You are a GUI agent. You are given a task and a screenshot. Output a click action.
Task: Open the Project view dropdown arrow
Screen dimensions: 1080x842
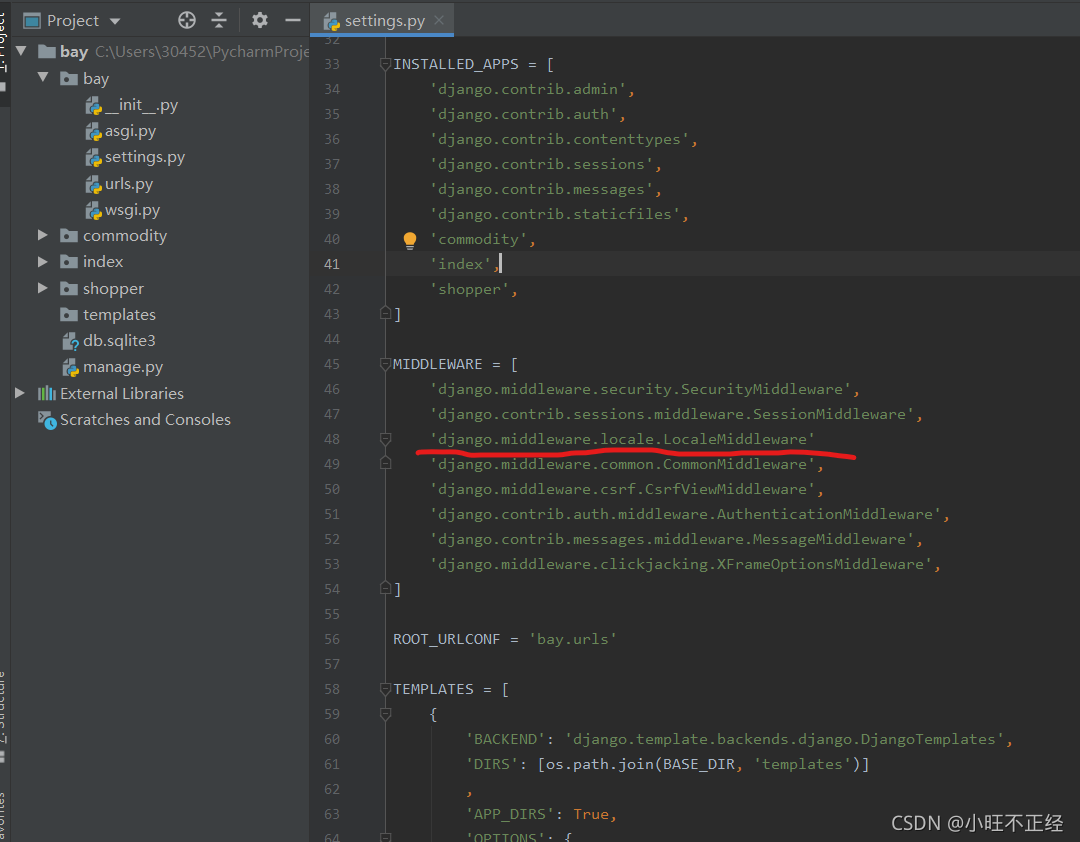(x=115, y=21)
